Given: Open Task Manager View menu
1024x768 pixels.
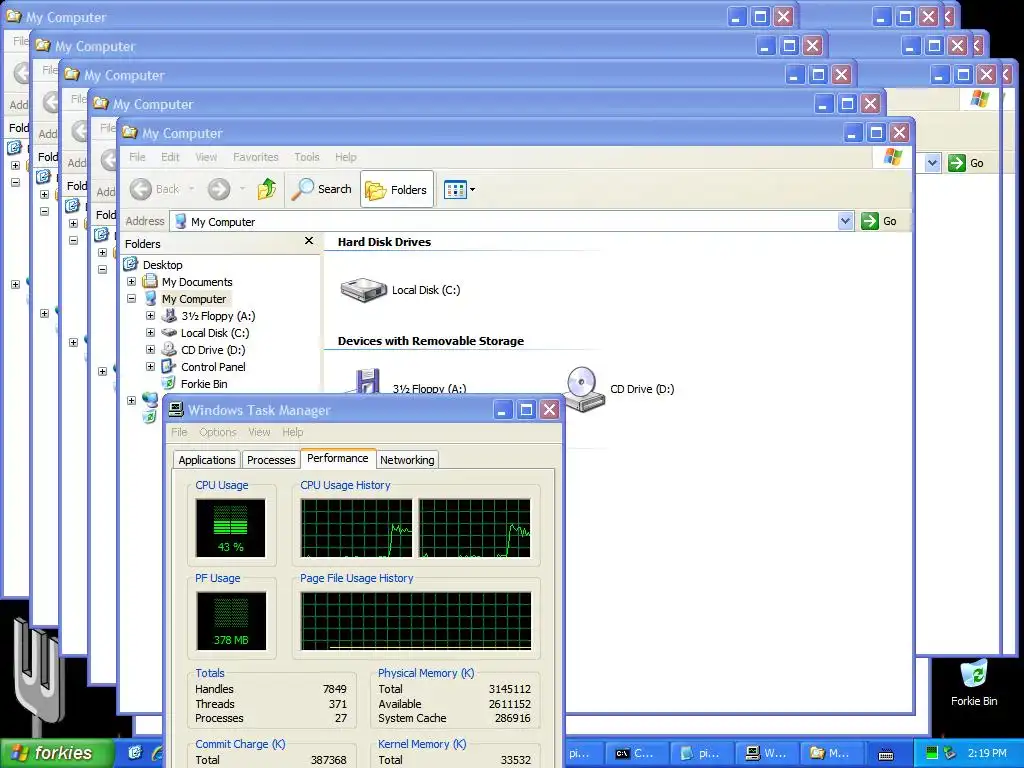Looking at the screenshot, I should tap(259, 432).
